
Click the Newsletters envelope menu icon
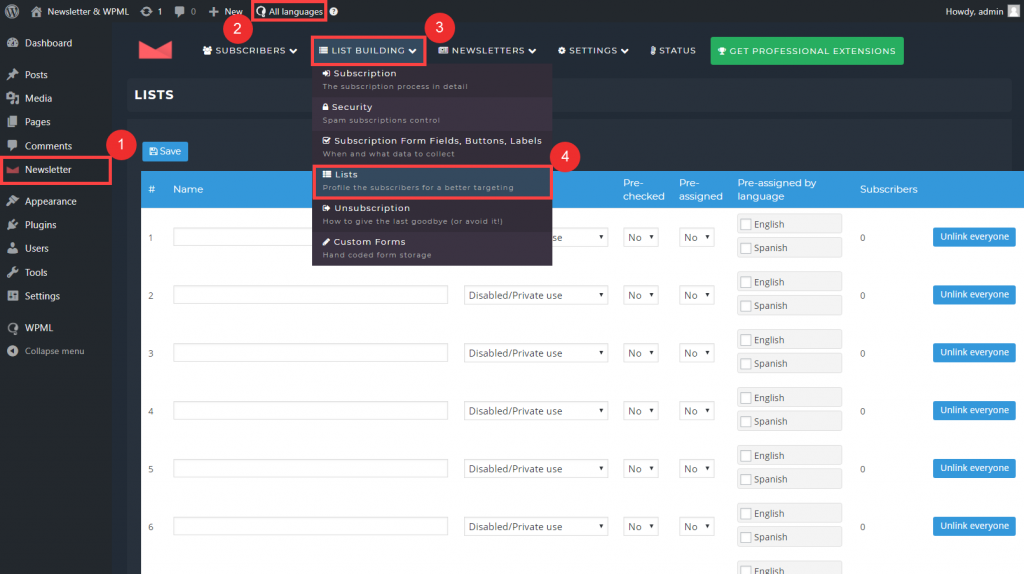click(x=443, y=50)
